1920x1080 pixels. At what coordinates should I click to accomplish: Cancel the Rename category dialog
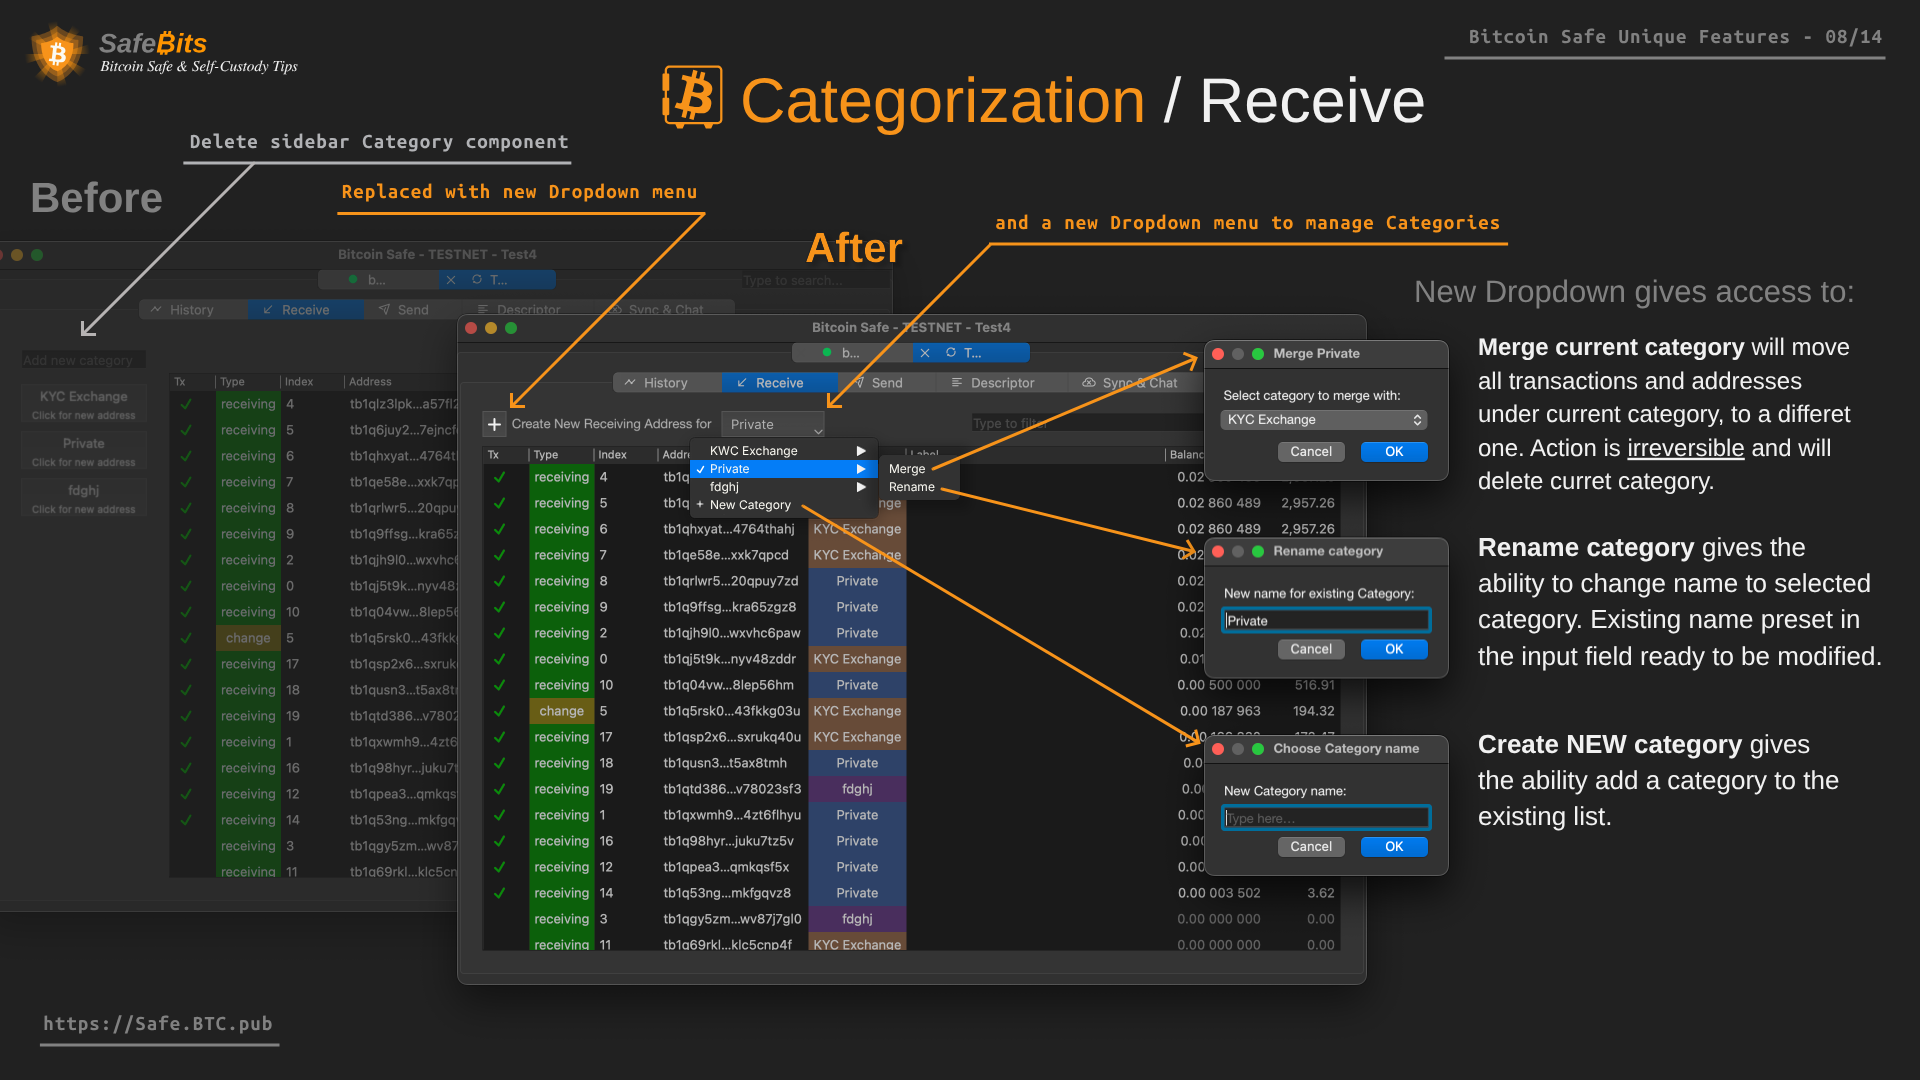point(1311,649)
